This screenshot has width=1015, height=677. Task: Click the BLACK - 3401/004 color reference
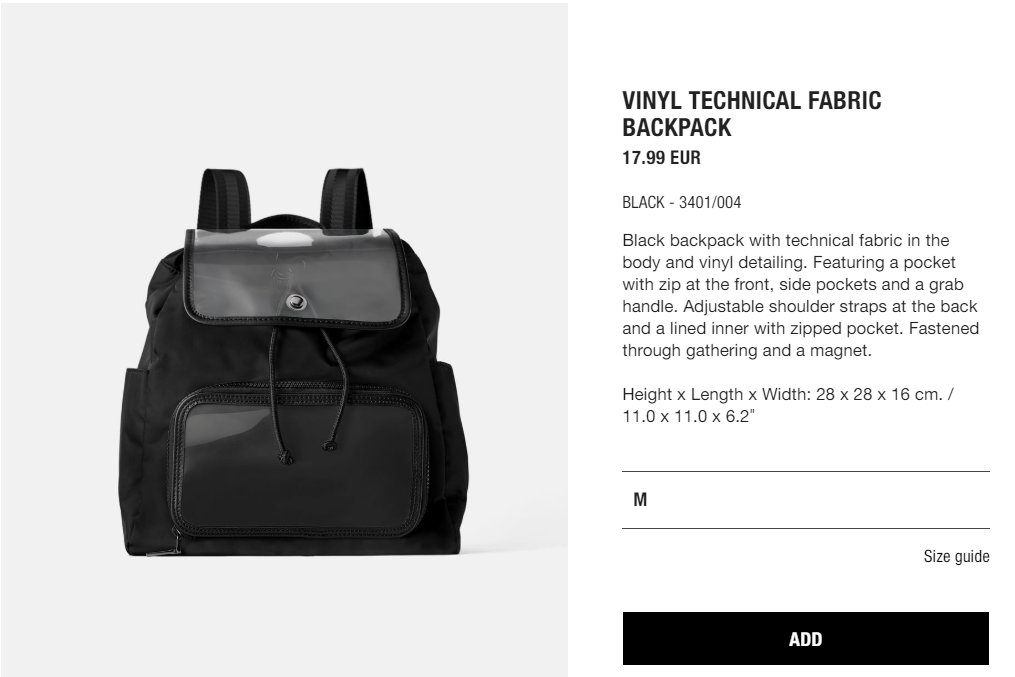pos(681,203)
